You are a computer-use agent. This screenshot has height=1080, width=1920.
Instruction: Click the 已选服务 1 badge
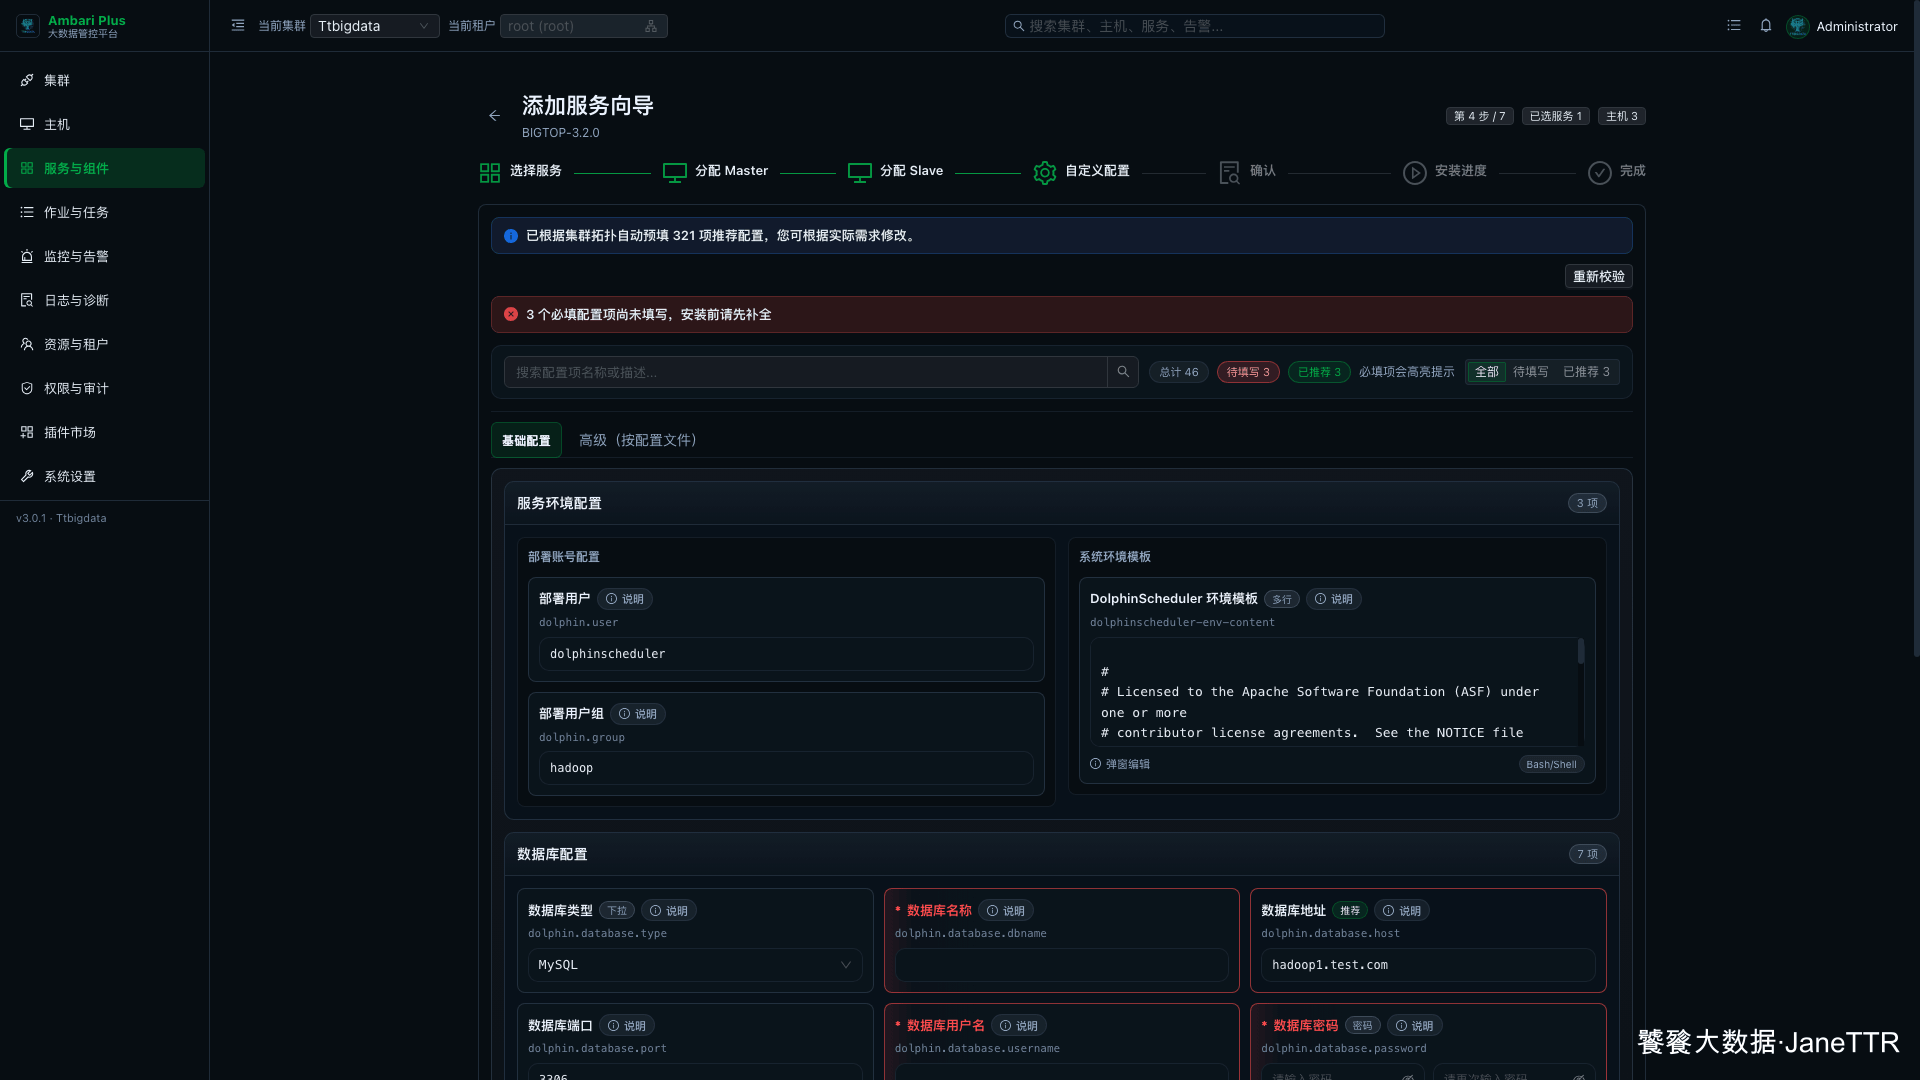1556,116
